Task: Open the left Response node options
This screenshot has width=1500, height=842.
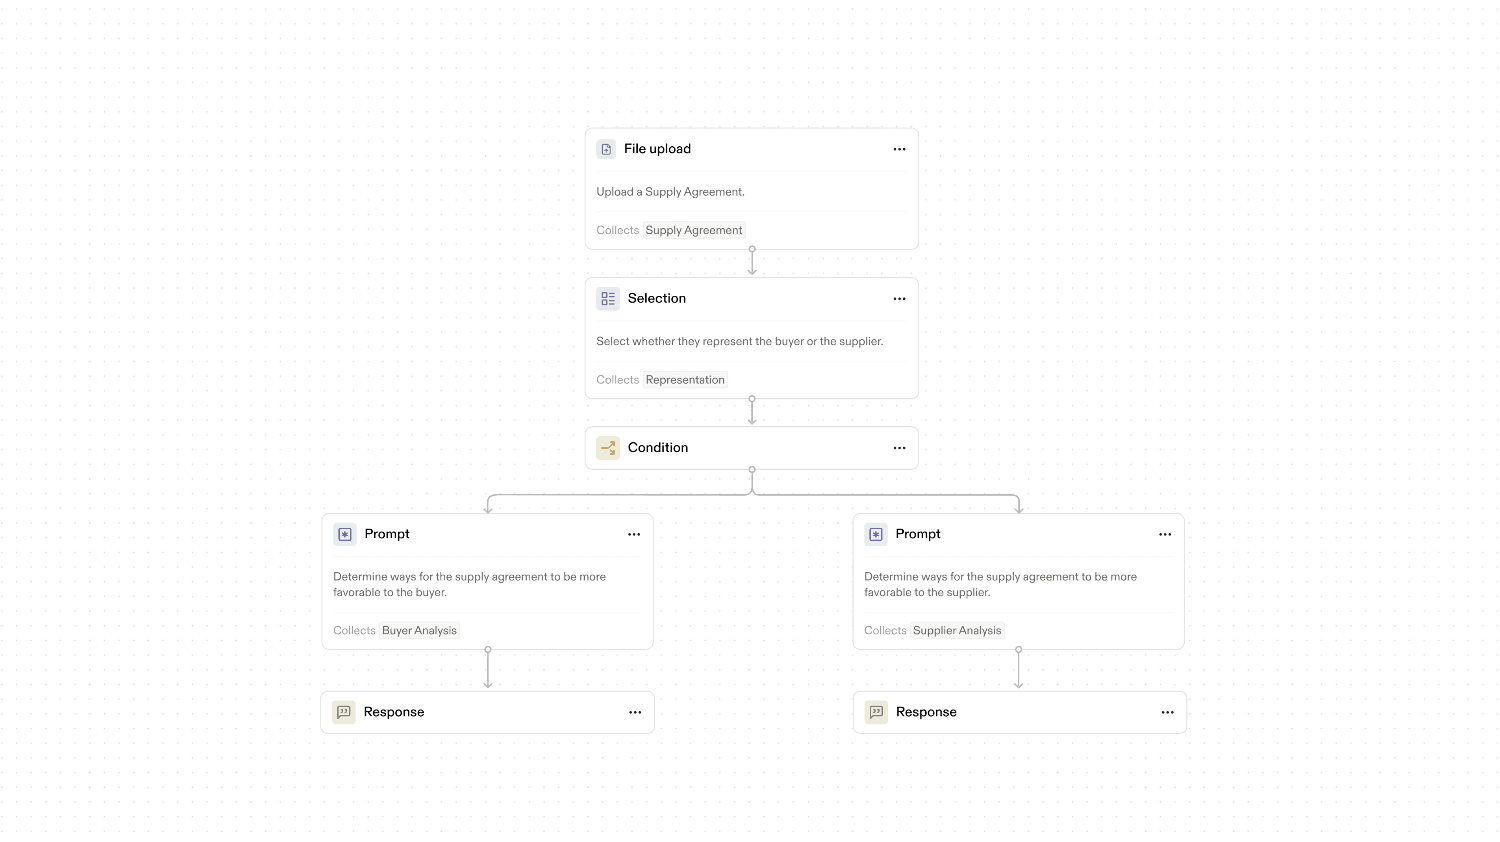Action: [x=635, y=712]
